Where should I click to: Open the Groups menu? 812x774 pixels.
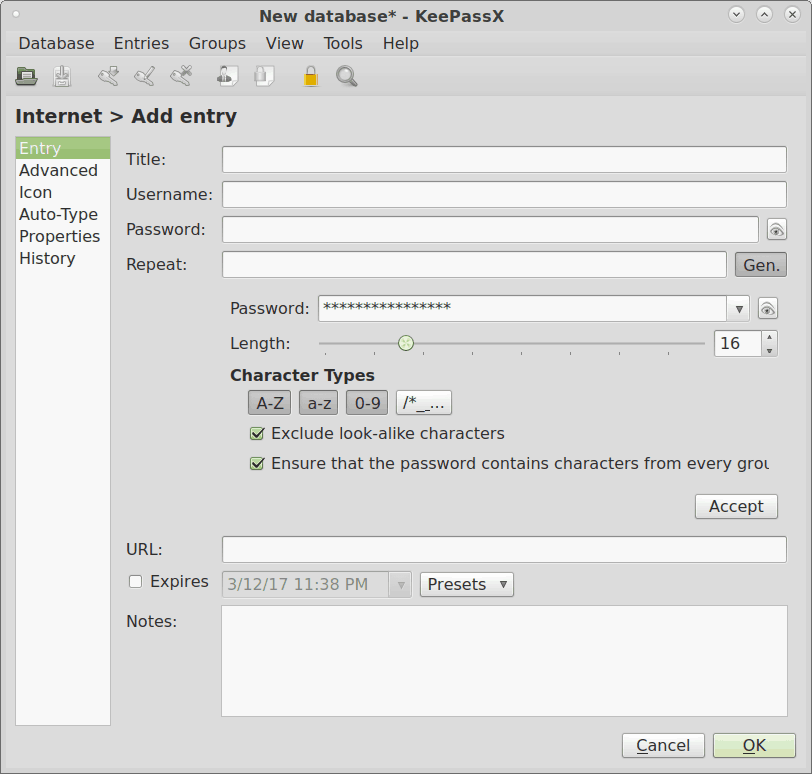(217, 43)
